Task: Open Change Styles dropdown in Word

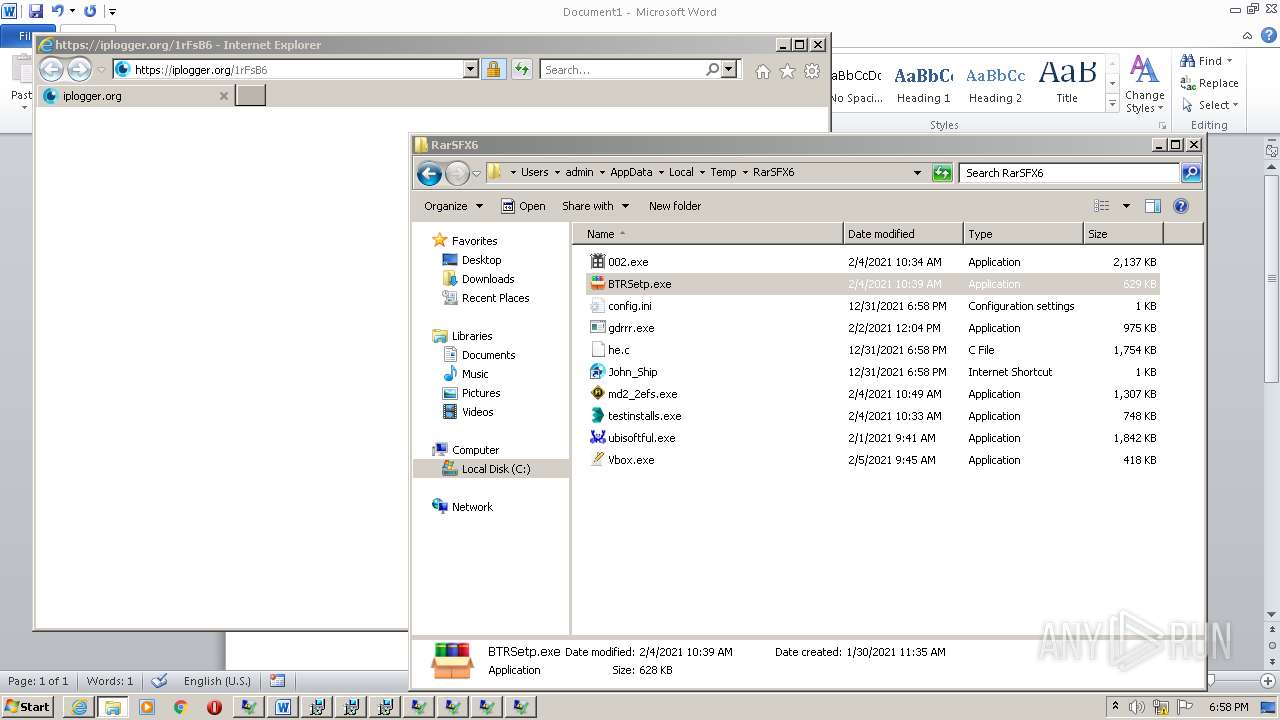Action: coord(1144,85)
